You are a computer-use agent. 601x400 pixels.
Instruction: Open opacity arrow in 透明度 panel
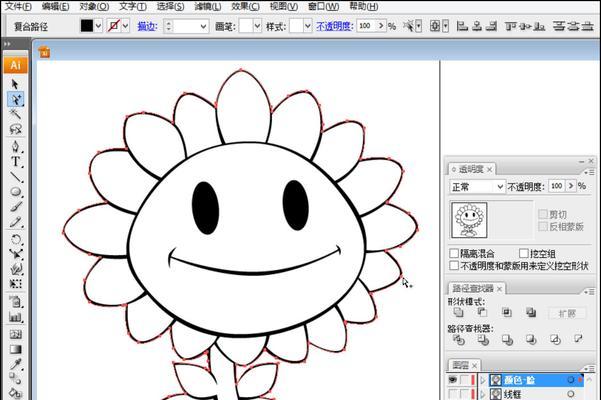571,186
